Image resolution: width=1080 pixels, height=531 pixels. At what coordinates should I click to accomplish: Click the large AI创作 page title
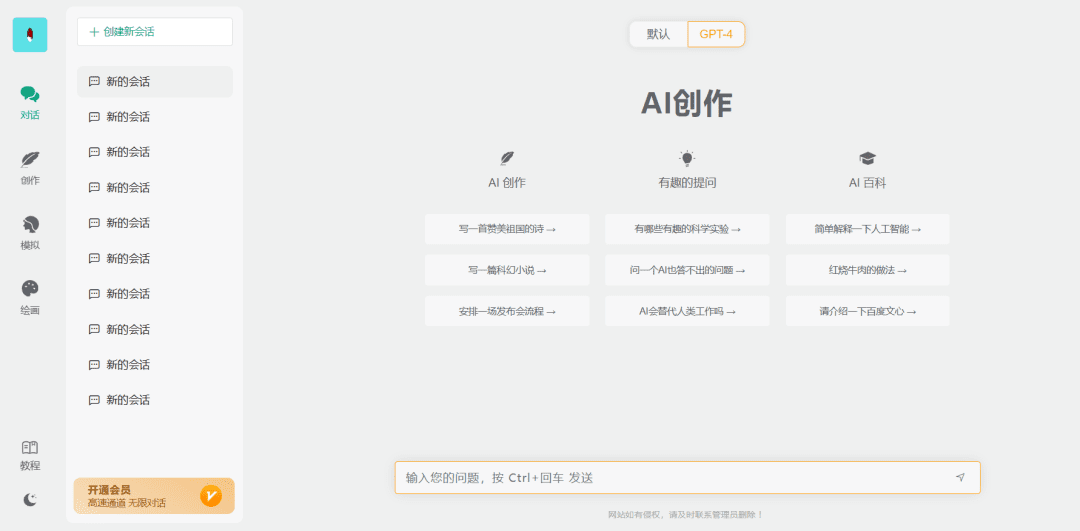687,104
